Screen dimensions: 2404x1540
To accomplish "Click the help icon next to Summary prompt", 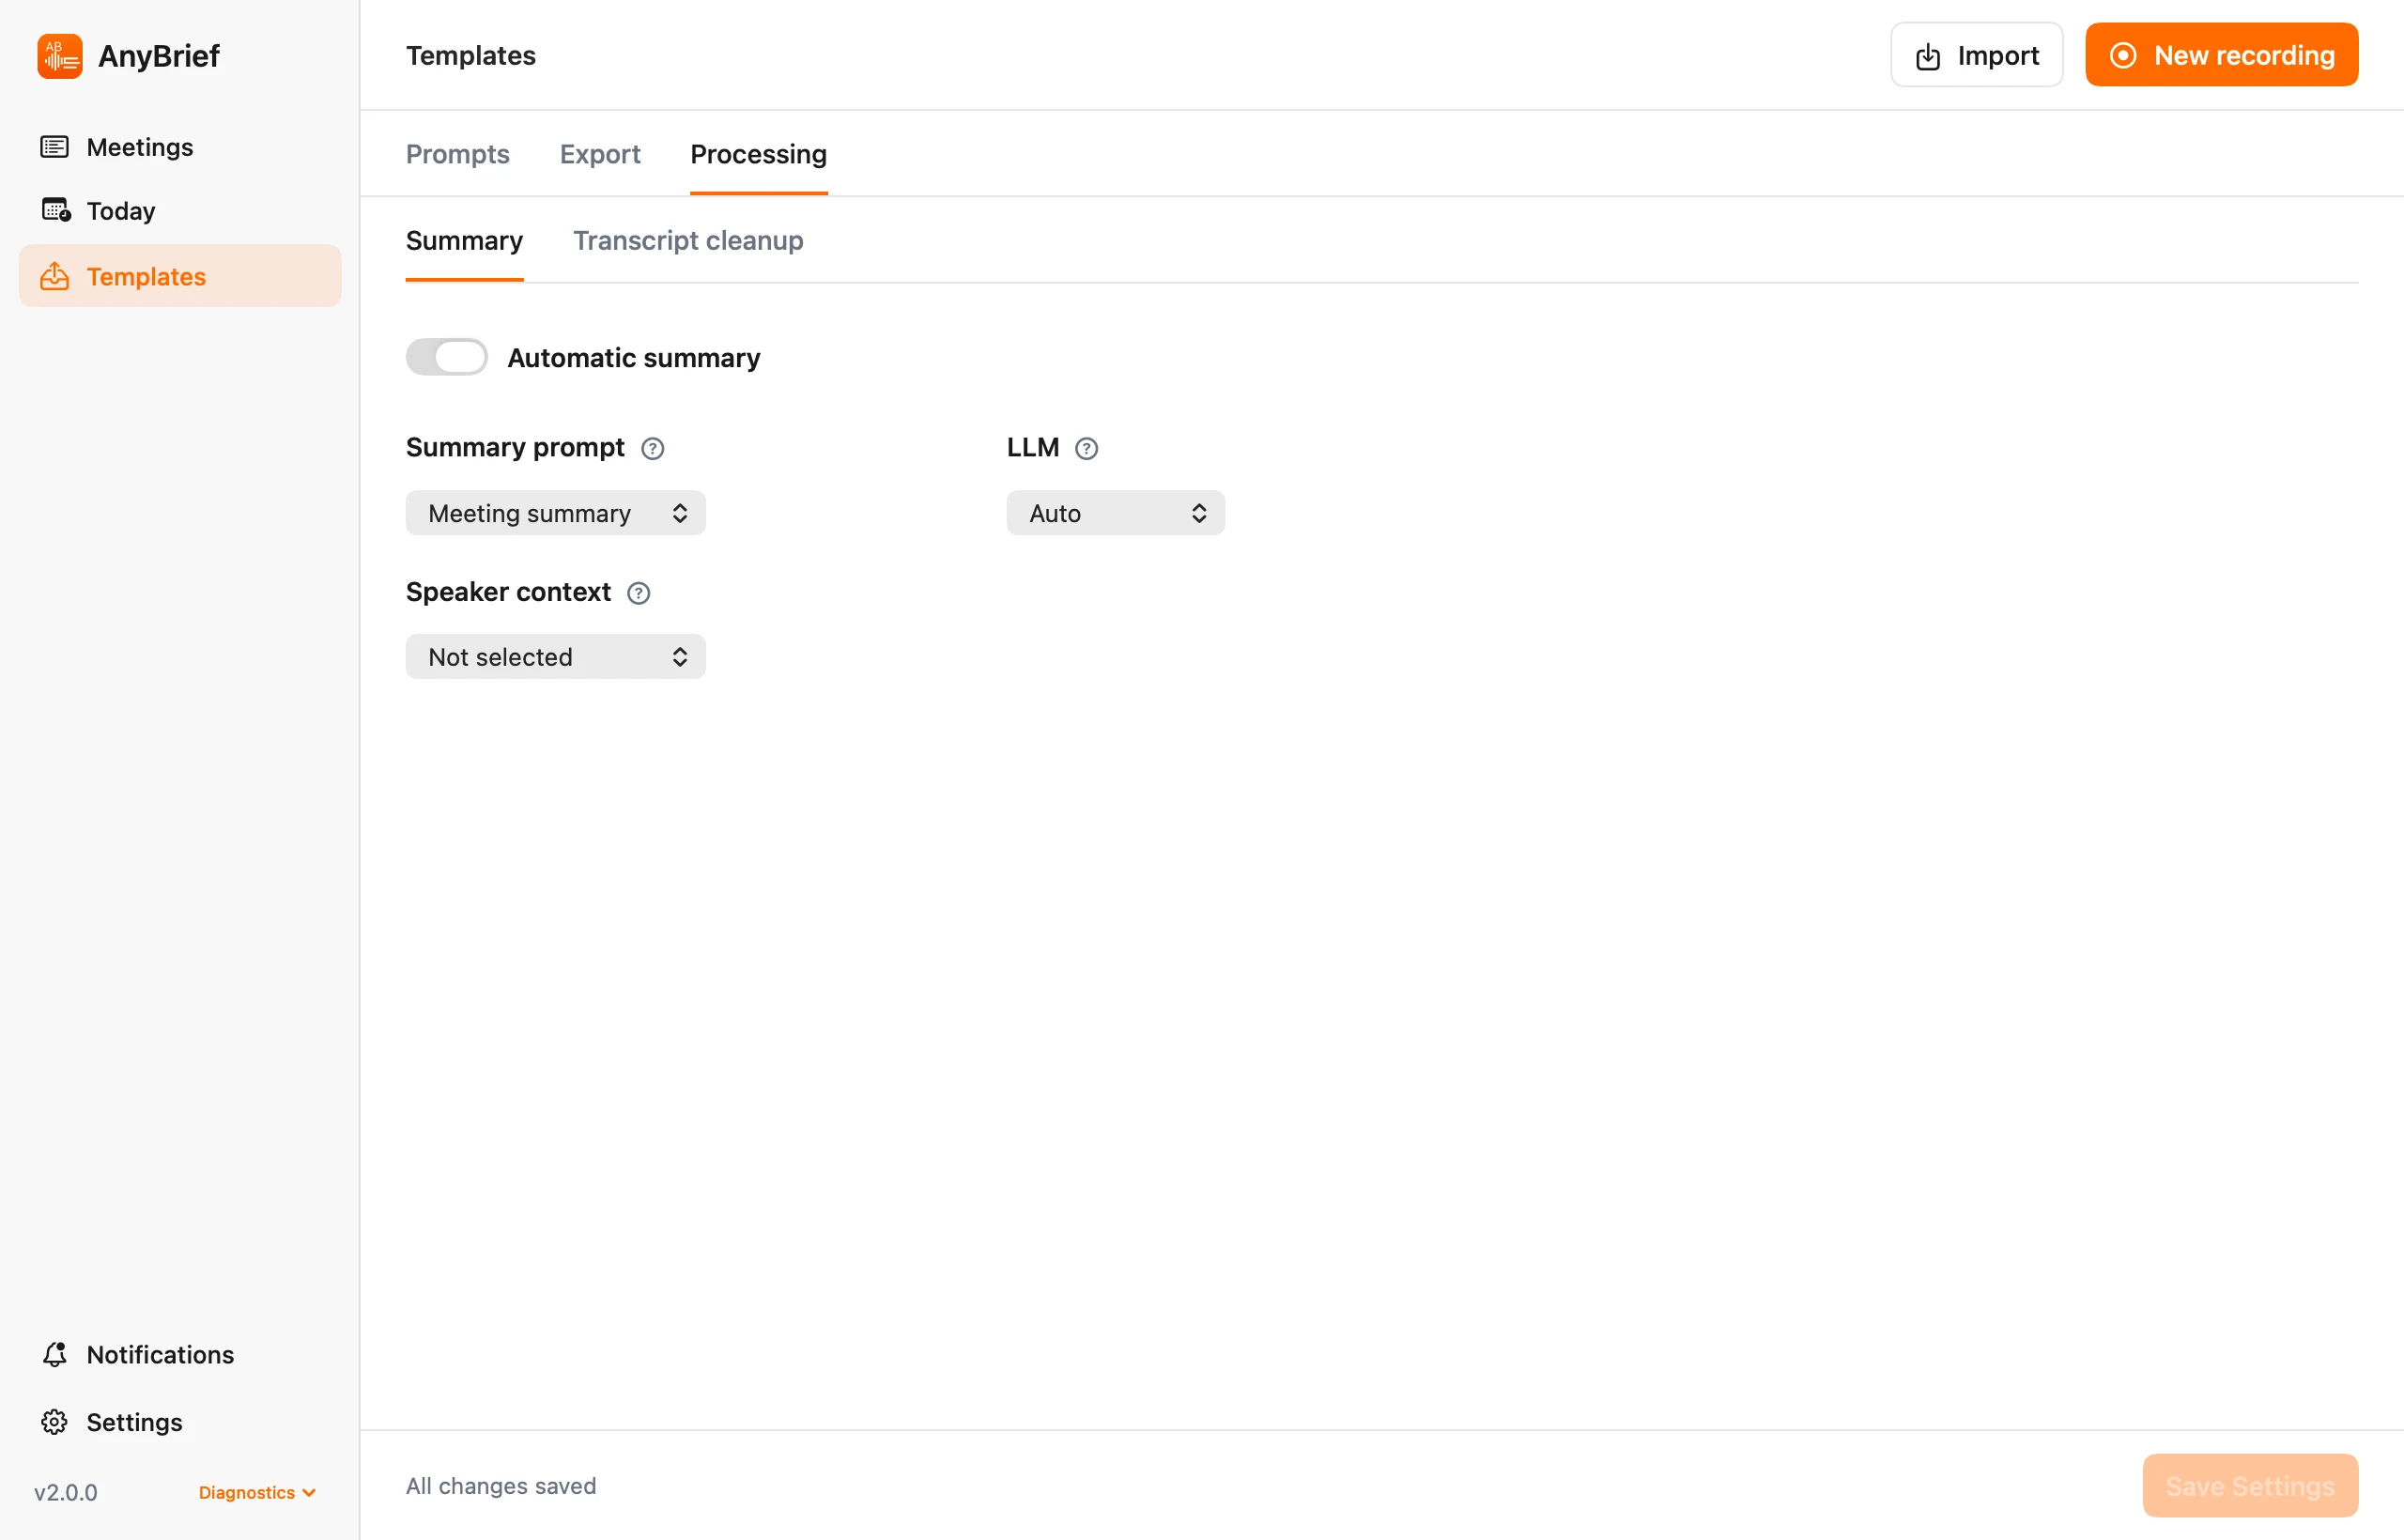I will 652,448.
